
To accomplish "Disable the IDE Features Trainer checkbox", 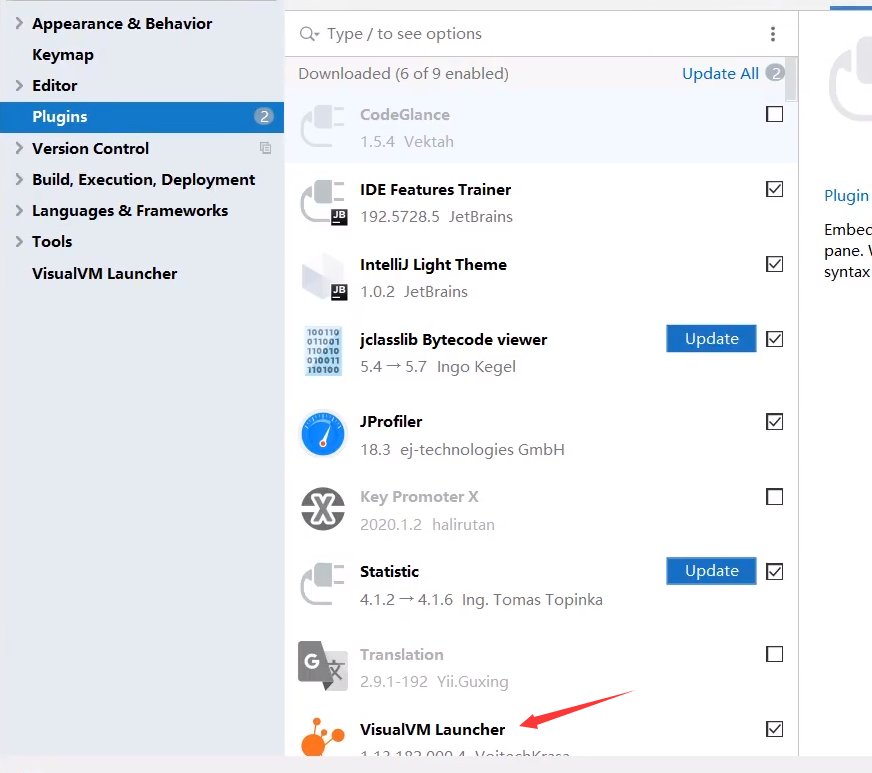I will point(774,189).
